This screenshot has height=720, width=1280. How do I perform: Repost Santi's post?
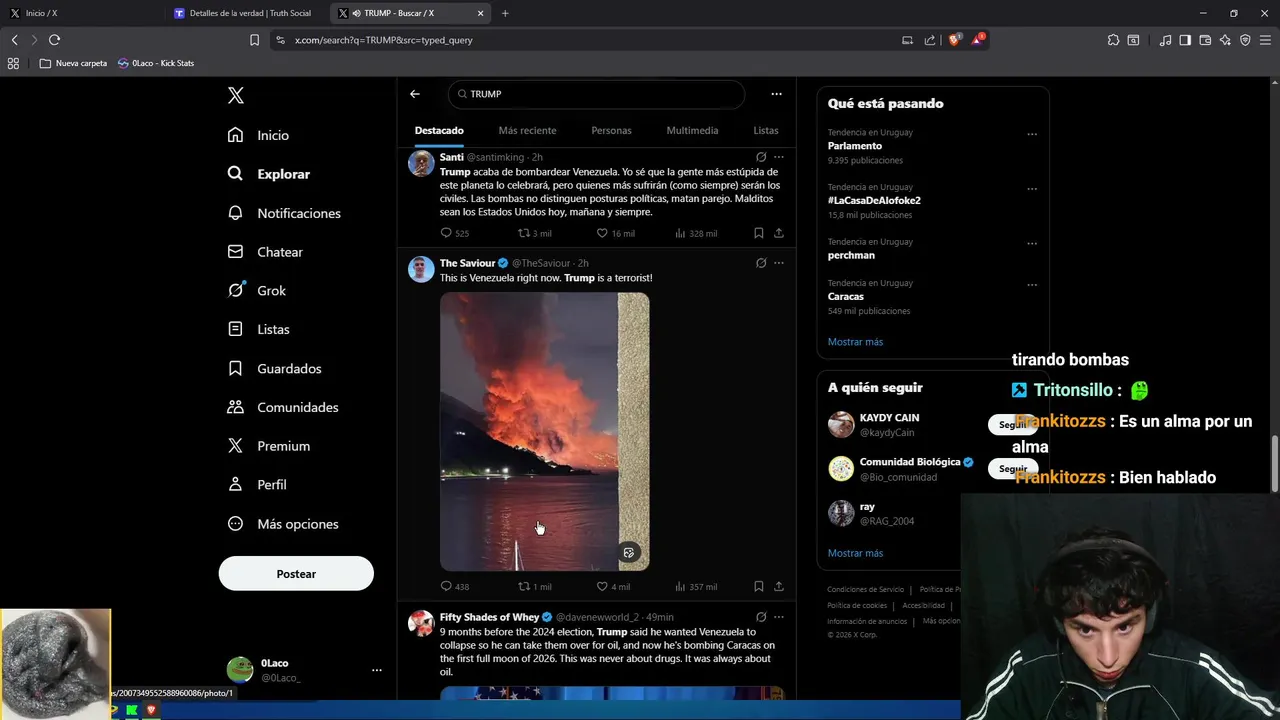(x=534, y=233)
